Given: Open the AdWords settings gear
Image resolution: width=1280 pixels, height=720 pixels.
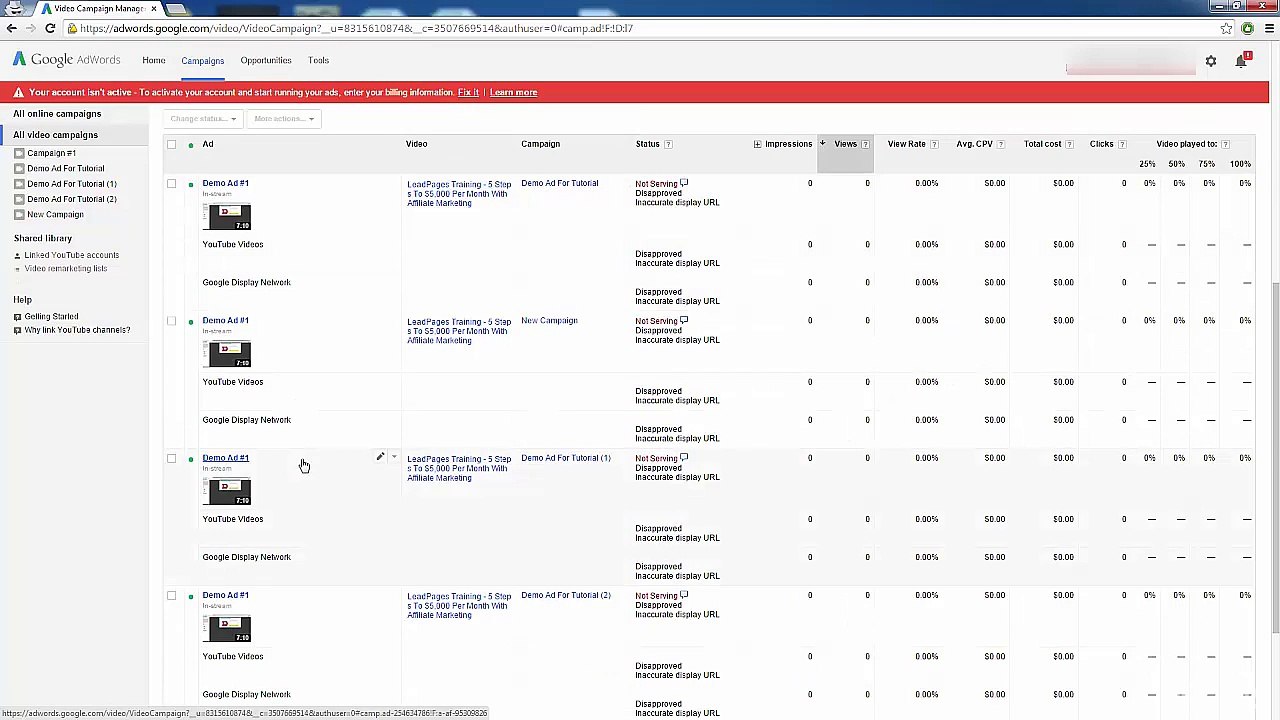Looking at the screenshot, I should tap(1210, 62).
